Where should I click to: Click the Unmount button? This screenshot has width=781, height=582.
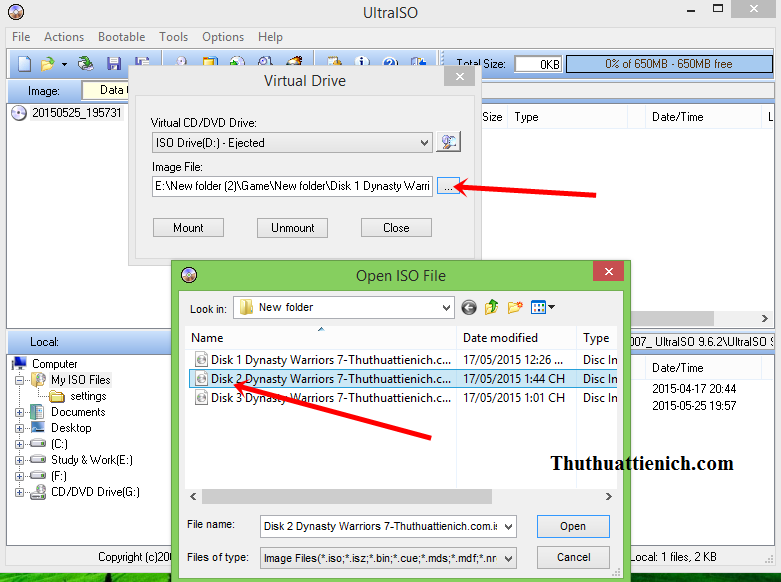click(x=292, y=228)
